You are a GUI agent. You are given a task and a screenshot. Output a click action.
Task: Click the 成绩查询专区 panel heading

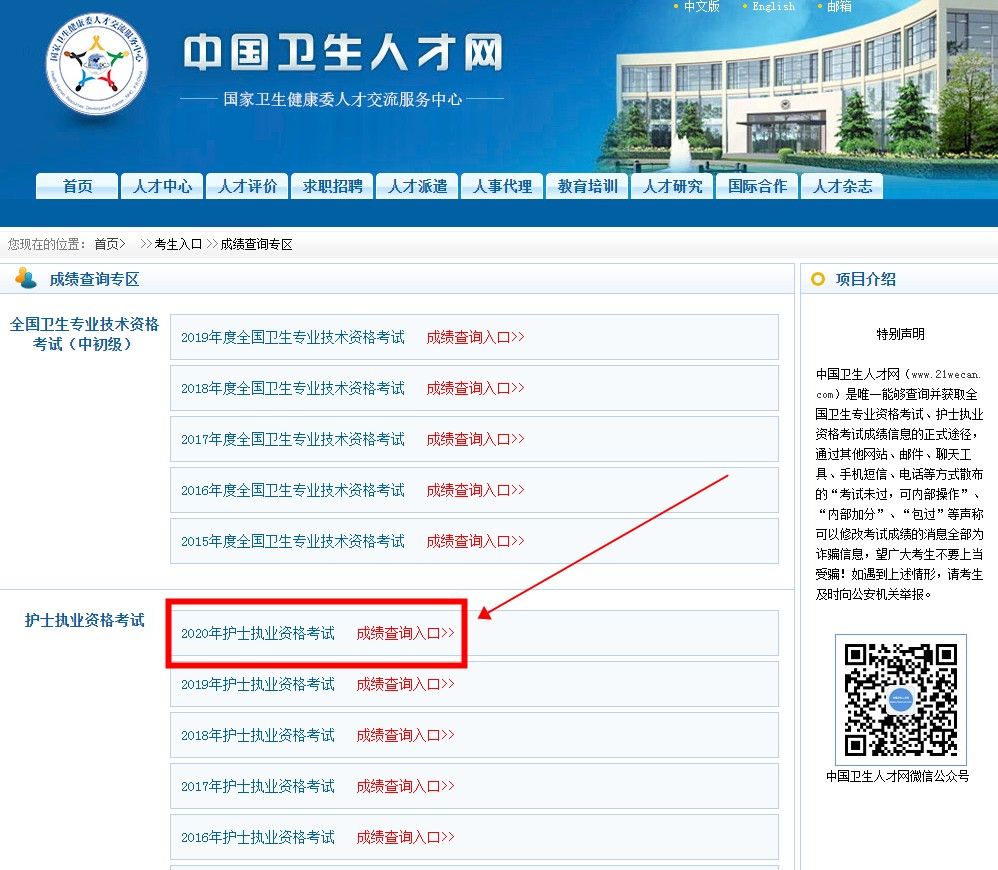point(94,279)
